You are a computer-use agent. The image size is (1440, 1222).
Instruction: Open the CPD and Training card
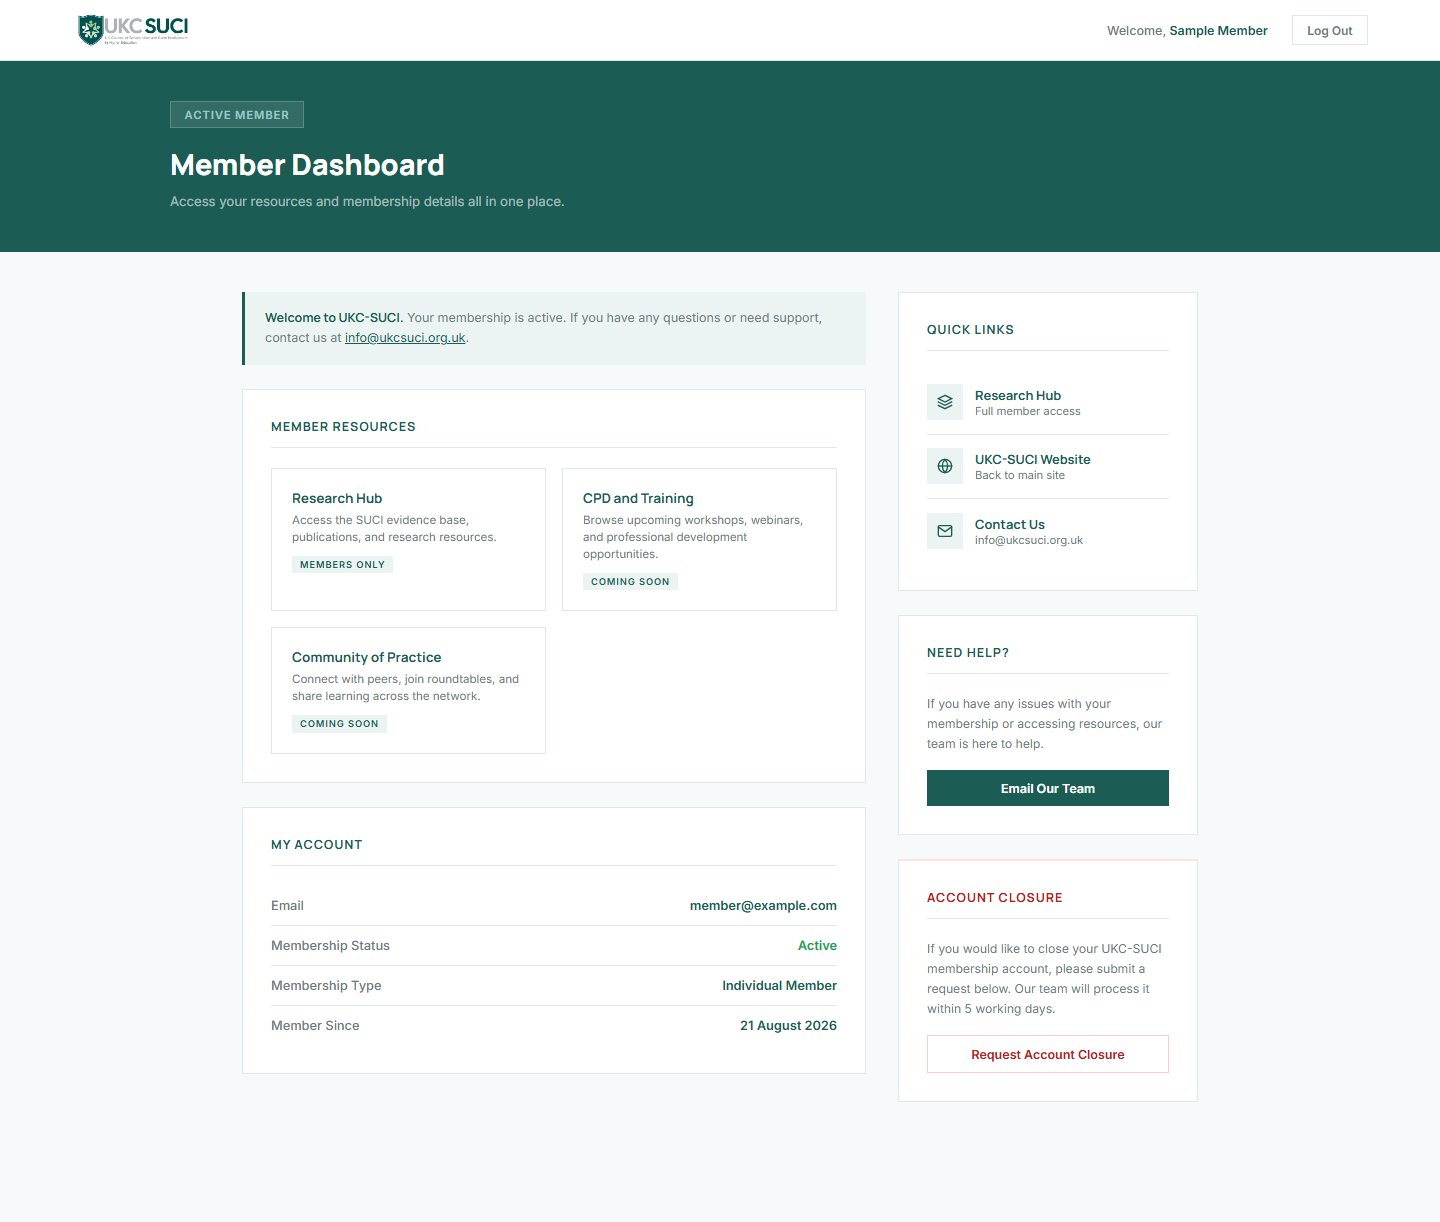point(699,539)
